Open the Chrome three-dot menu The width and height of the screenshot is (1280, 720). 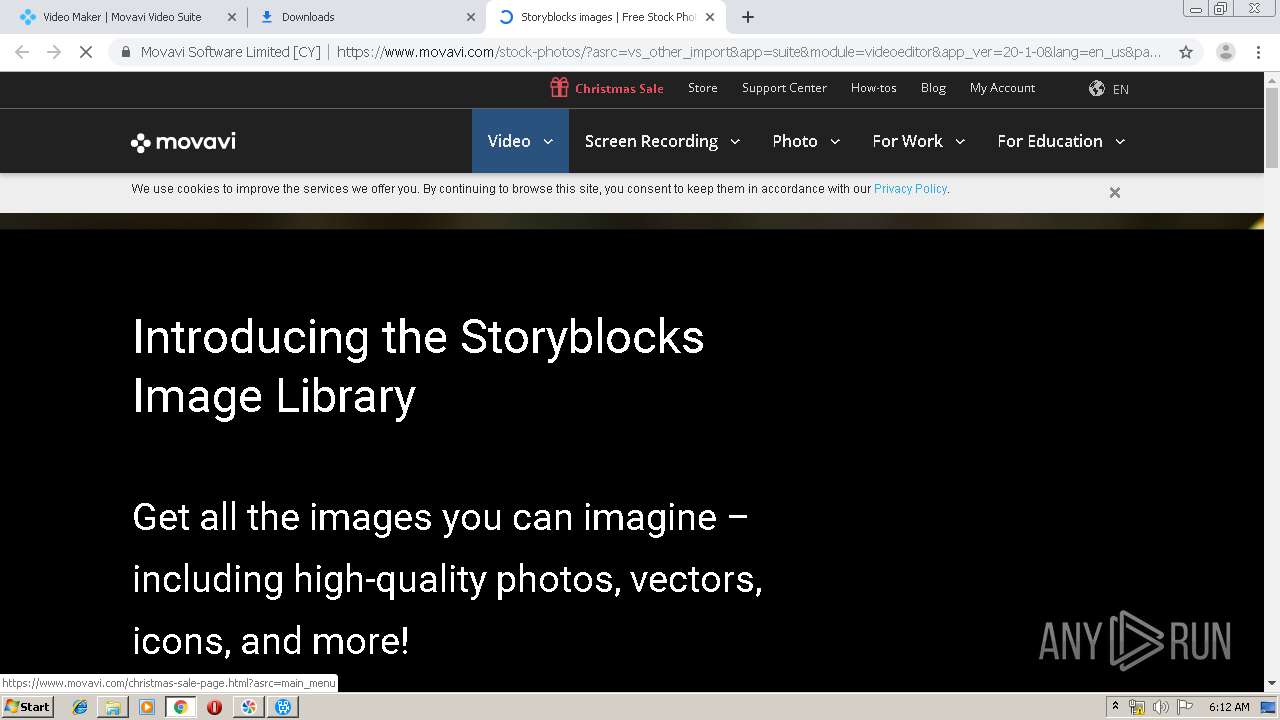[1259, 52]
